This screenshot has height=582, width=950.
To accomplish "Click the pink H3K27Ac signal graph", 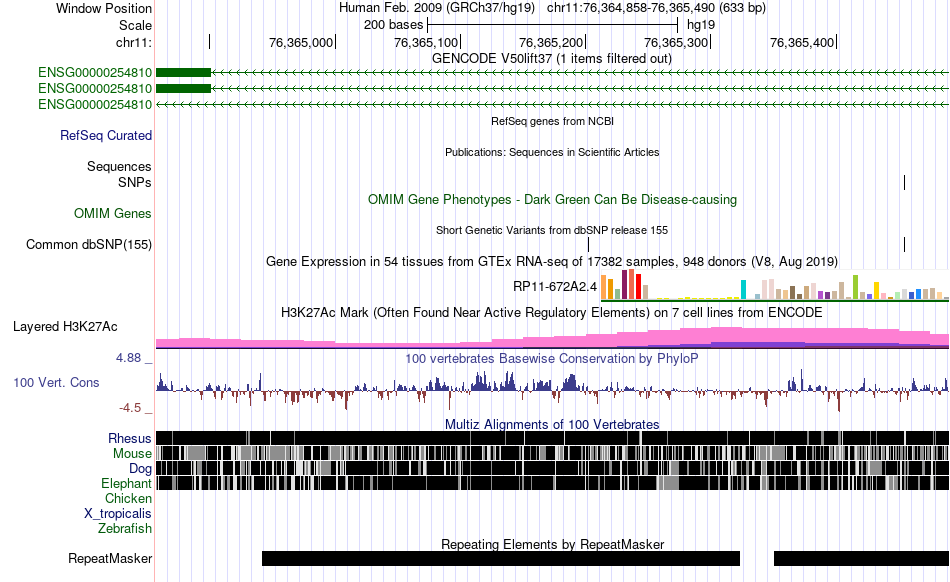I will pos(552,338).
